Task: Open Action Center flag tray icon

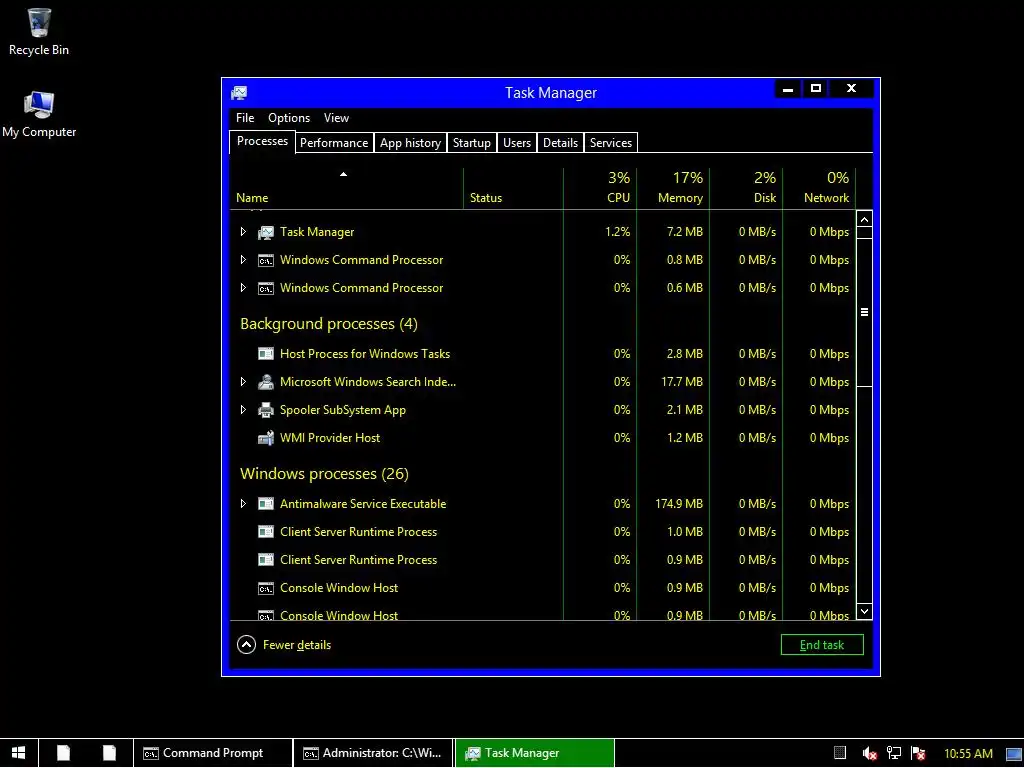Action: coord(918,754)
